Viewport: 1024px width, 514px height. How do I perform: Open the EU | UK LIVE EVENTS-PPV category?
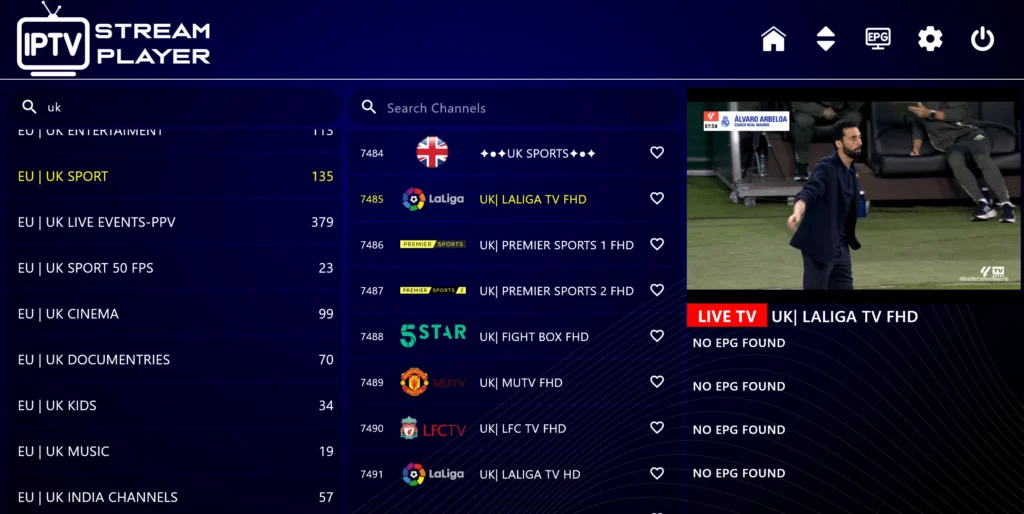click(175, 222)
